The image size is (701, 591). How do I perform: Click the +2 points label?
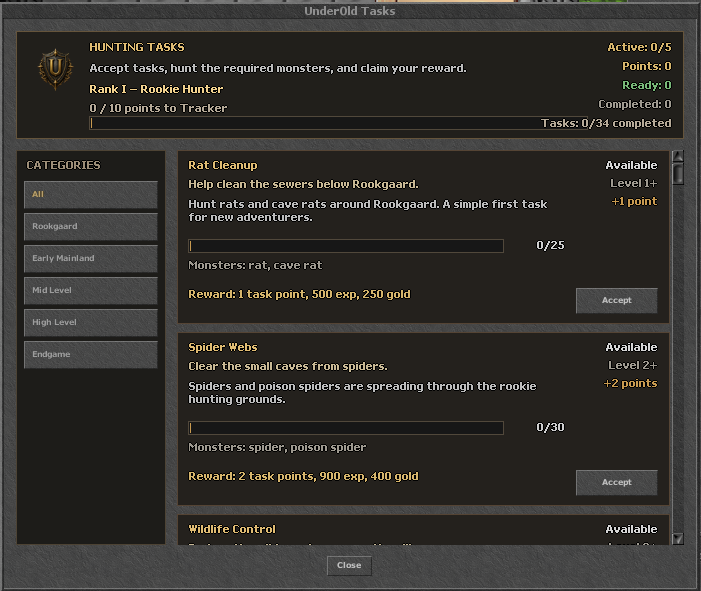[630, 384]
